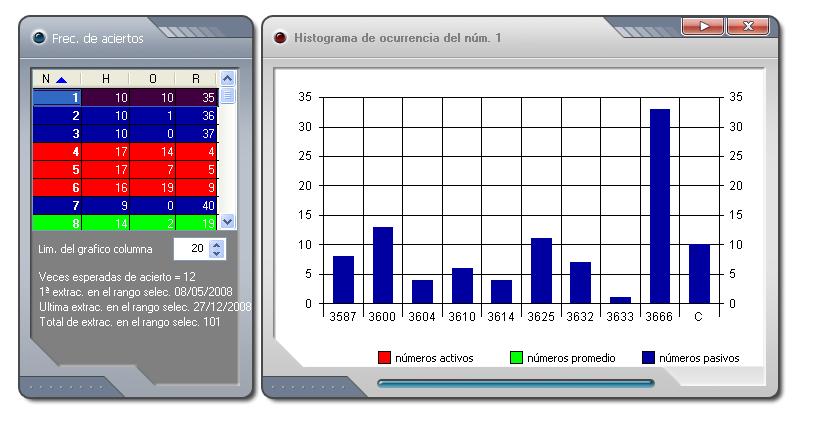Increase the Lim. del grafico columna value
Screen dimensions: 824x427
point(217,245)
